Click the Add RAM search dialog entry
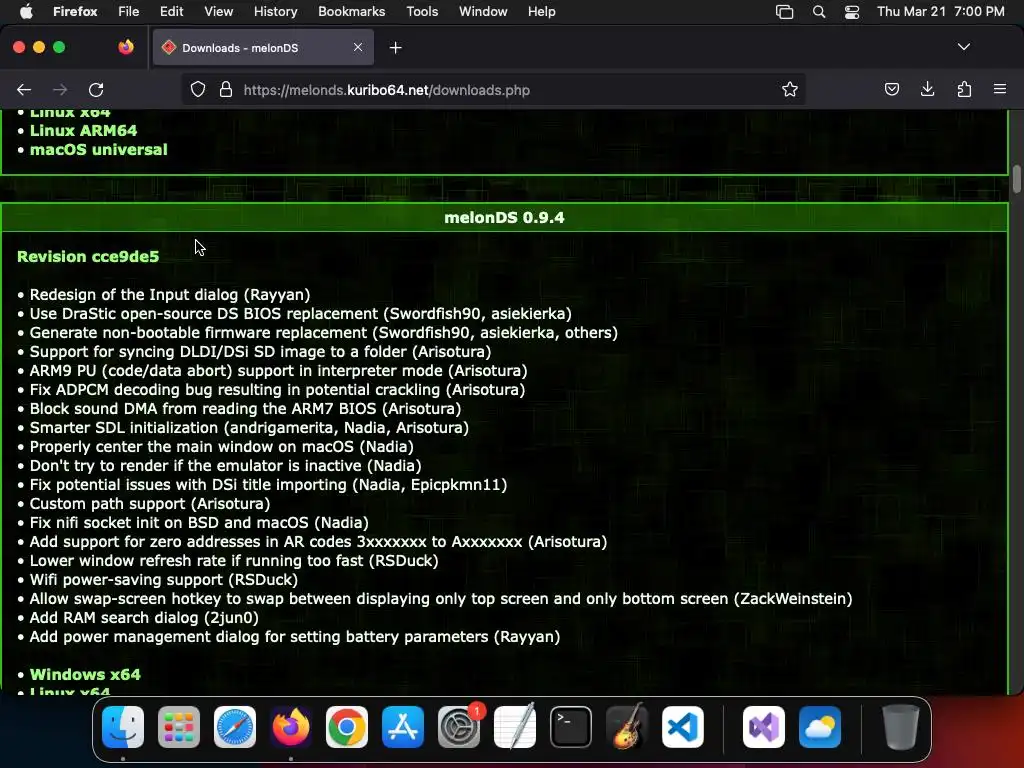Screen dimensions: 1024x768 pyautogui.click(x=144, y=618)
